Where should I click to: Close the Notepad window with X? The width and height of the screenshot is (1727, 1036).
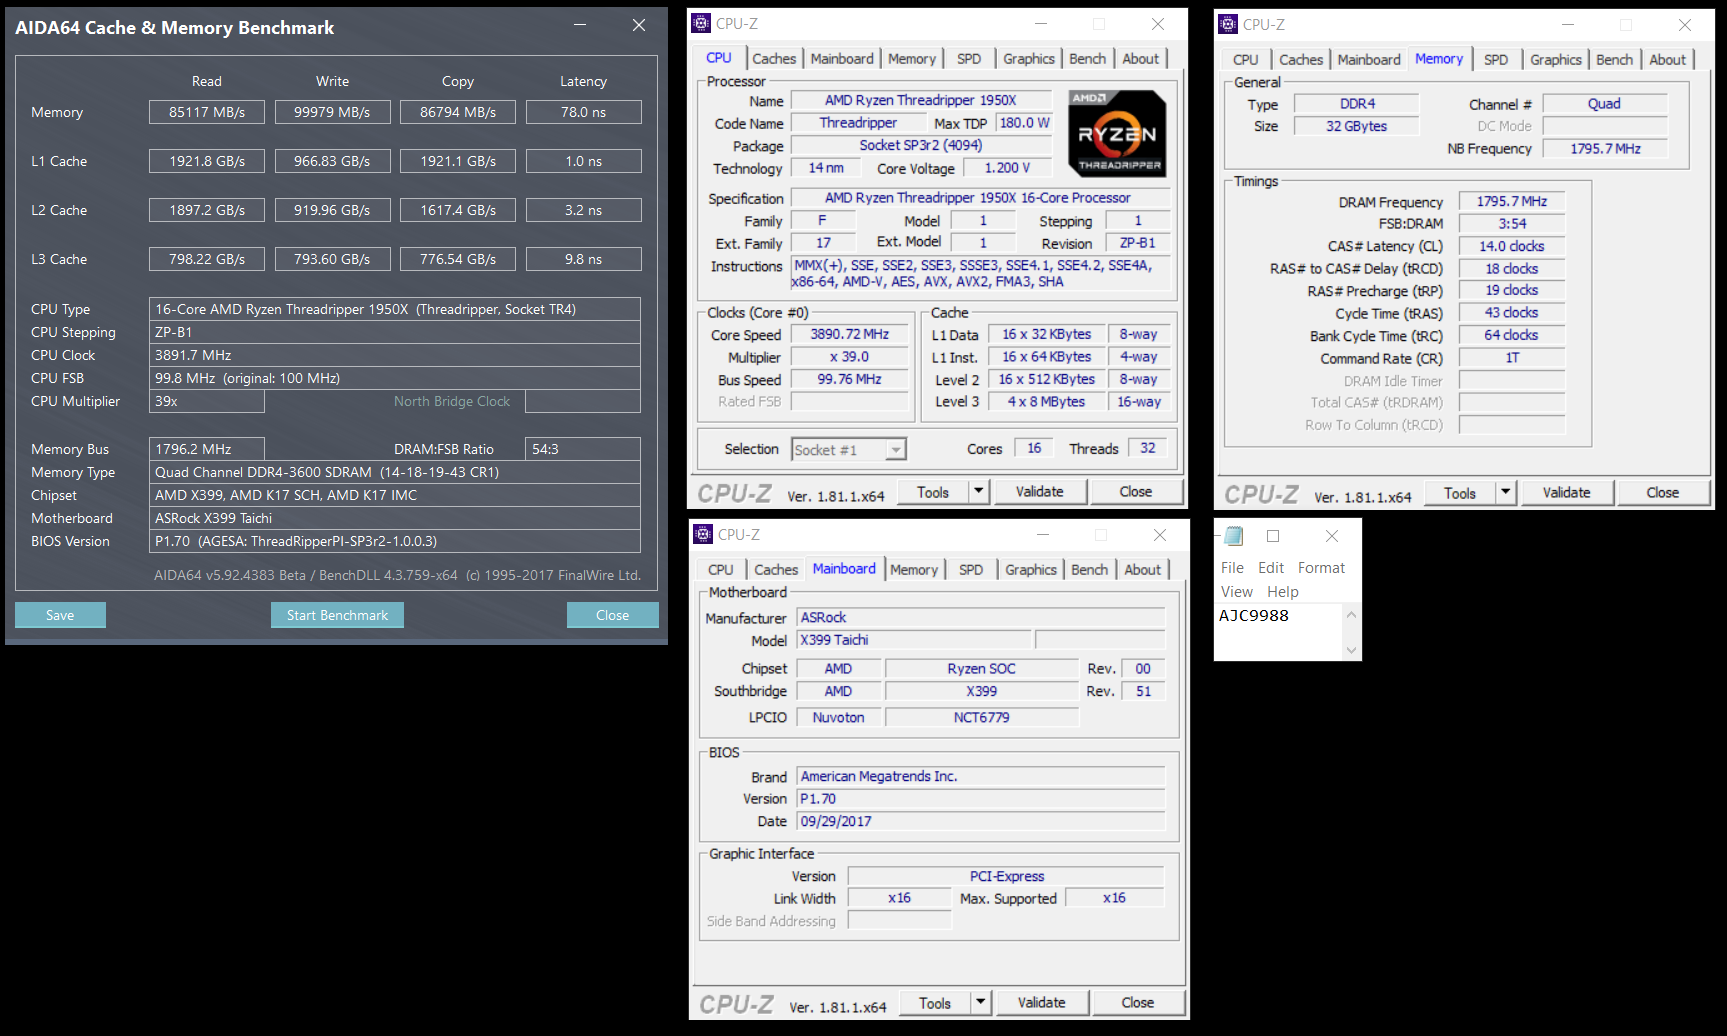pyautogui.click(x=1332, y=536)
